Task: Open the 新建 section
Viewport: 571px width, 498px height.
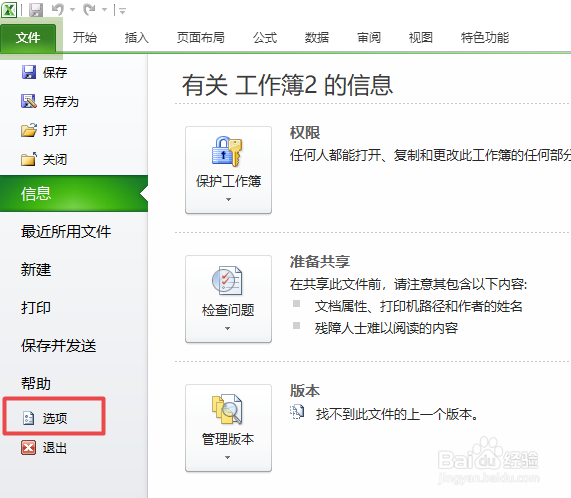Action: tap(36, 270)
